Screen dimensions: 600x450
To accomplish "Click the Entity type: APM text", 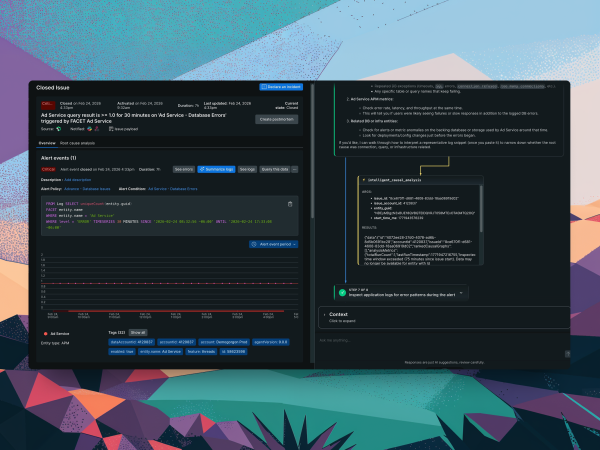I will click(x=55, y=343).
